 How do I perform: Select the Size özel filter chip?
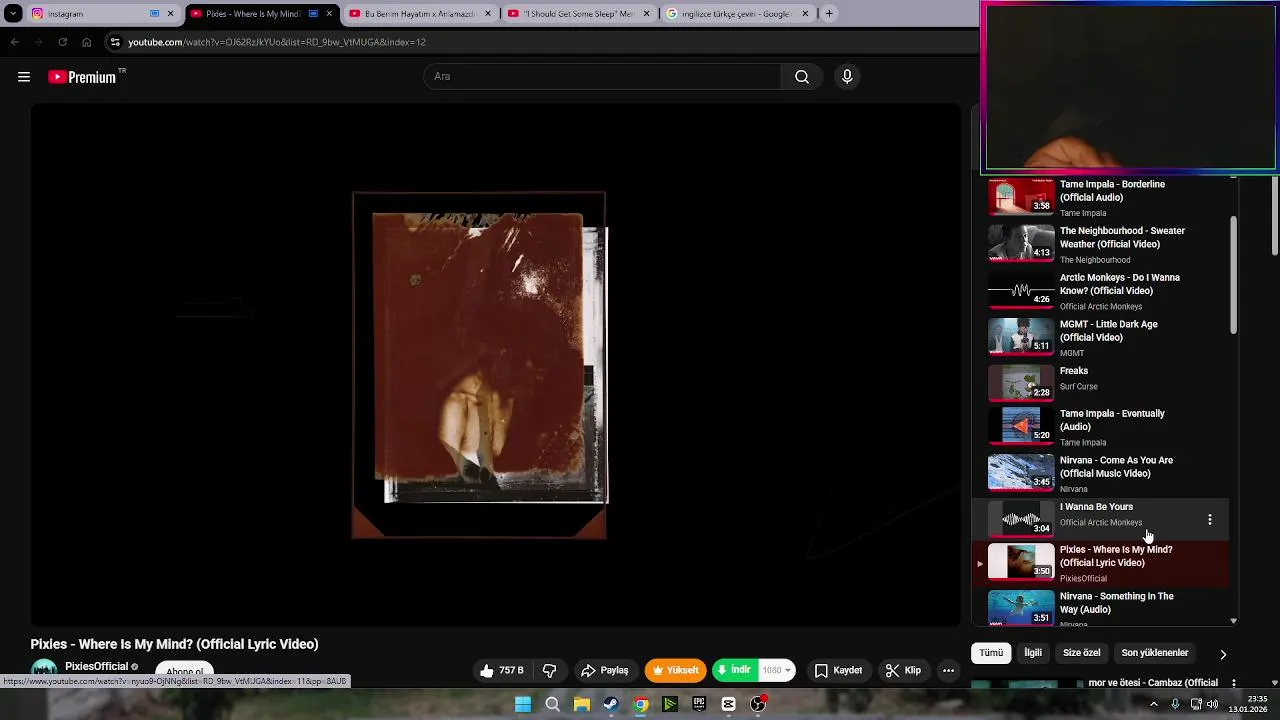1081,653
